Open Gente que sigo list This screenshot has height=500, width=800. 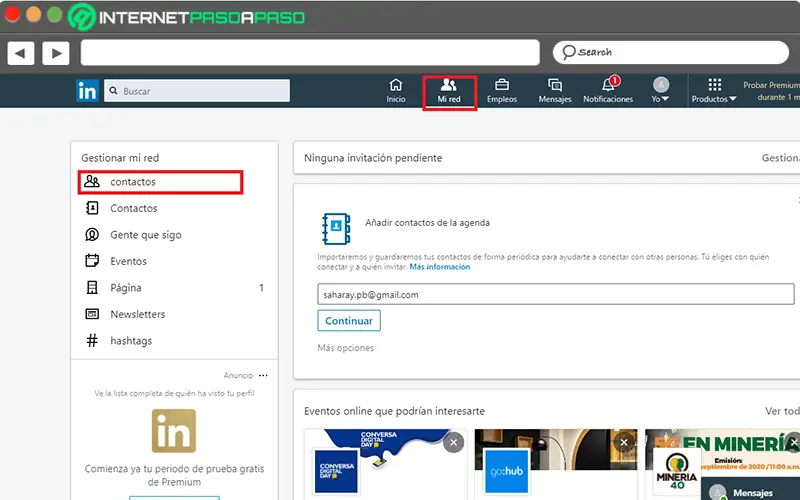[146, 235]
